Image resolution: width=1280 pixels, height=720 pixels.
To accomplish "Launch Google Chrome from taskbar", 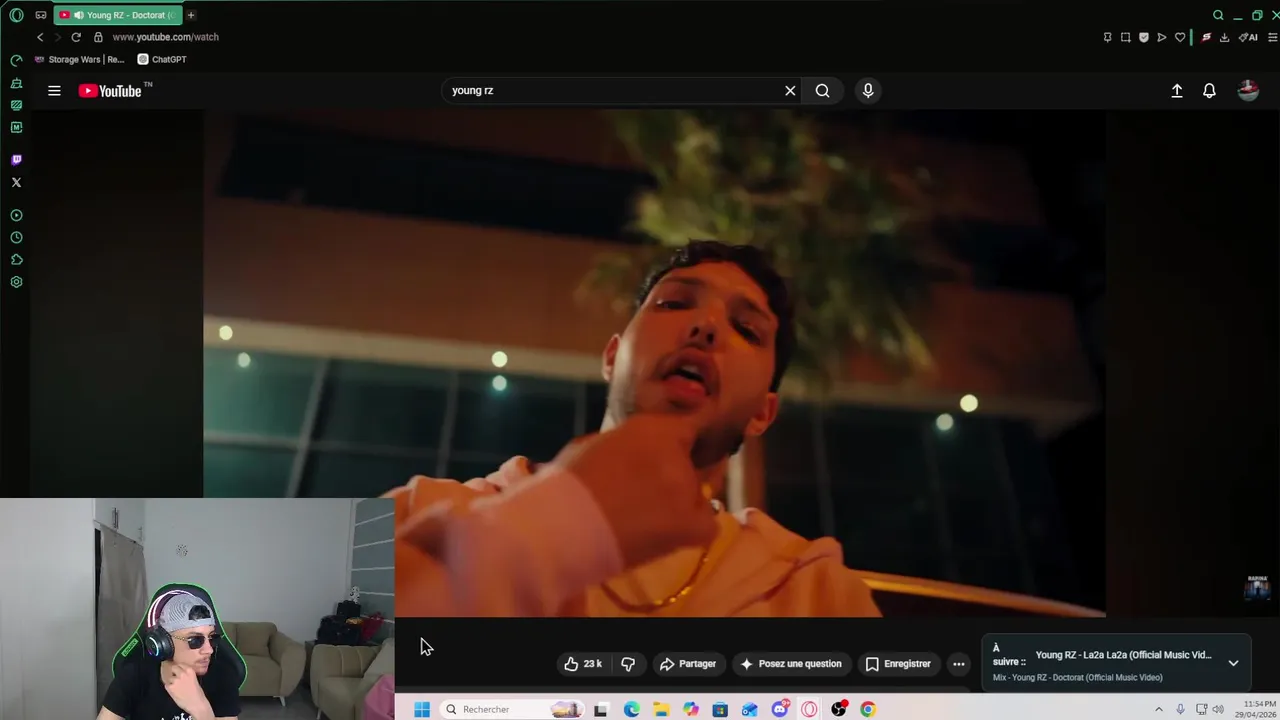I will tap(868, 709).
